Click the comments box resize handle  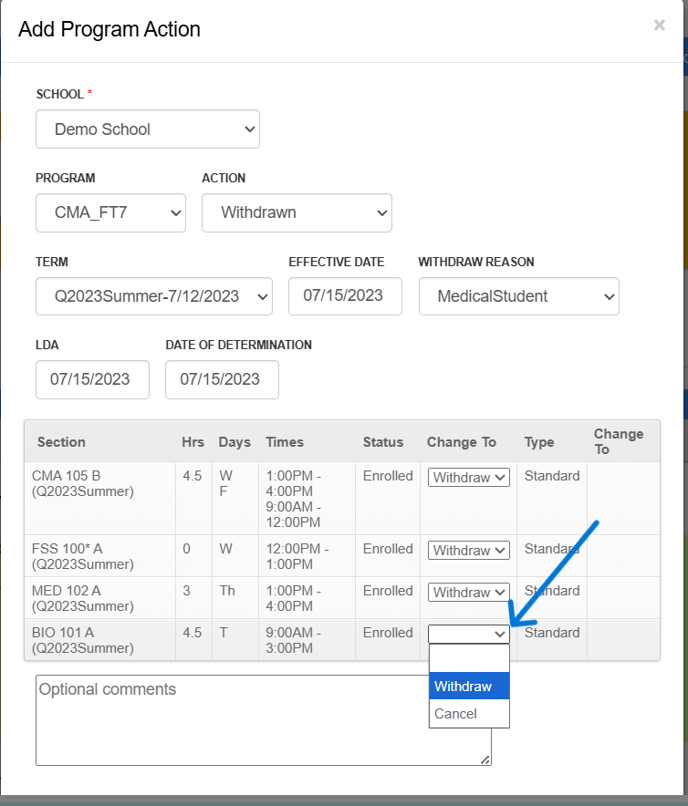coord(485,760)
